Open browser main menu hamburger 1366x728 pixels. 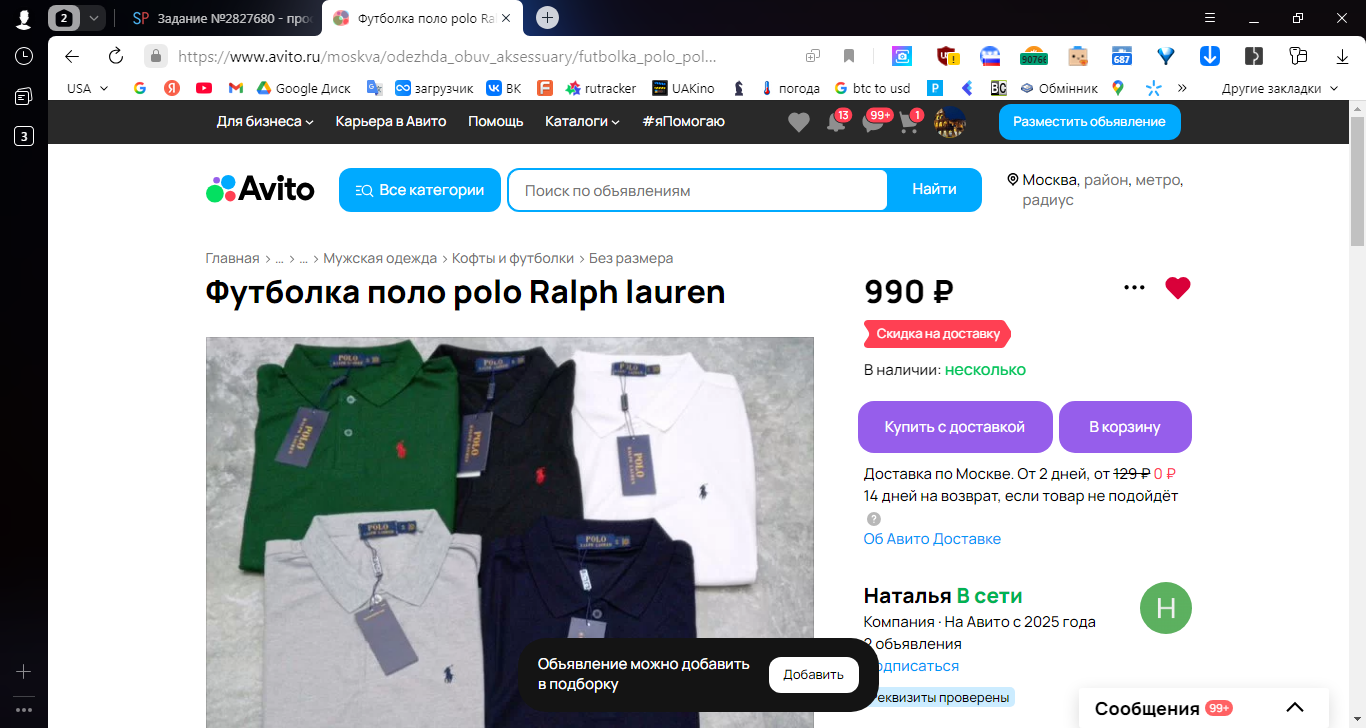coord(1210,18)
